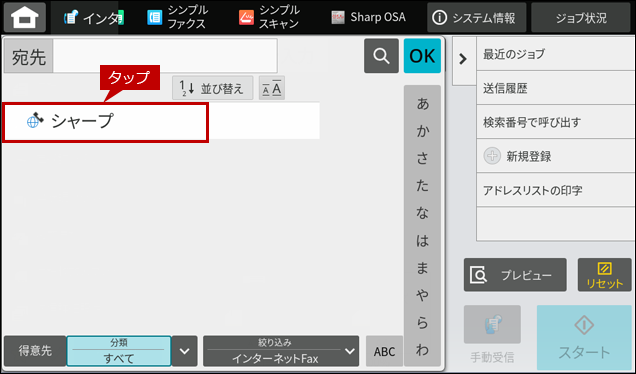Open the 絞り込み インターネットFax filter dropdown
The image size is (636, 374).
(281, 351)
